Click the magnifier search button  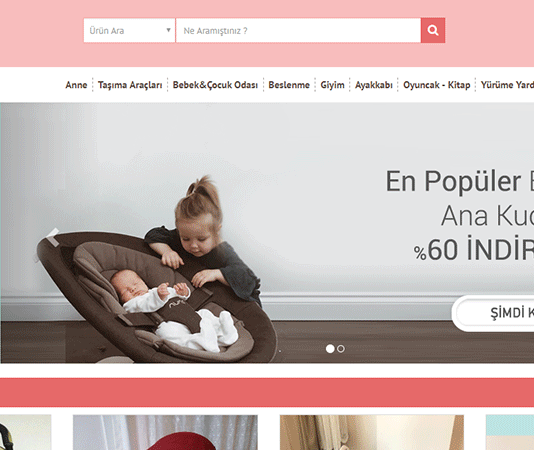coord(433,30)
